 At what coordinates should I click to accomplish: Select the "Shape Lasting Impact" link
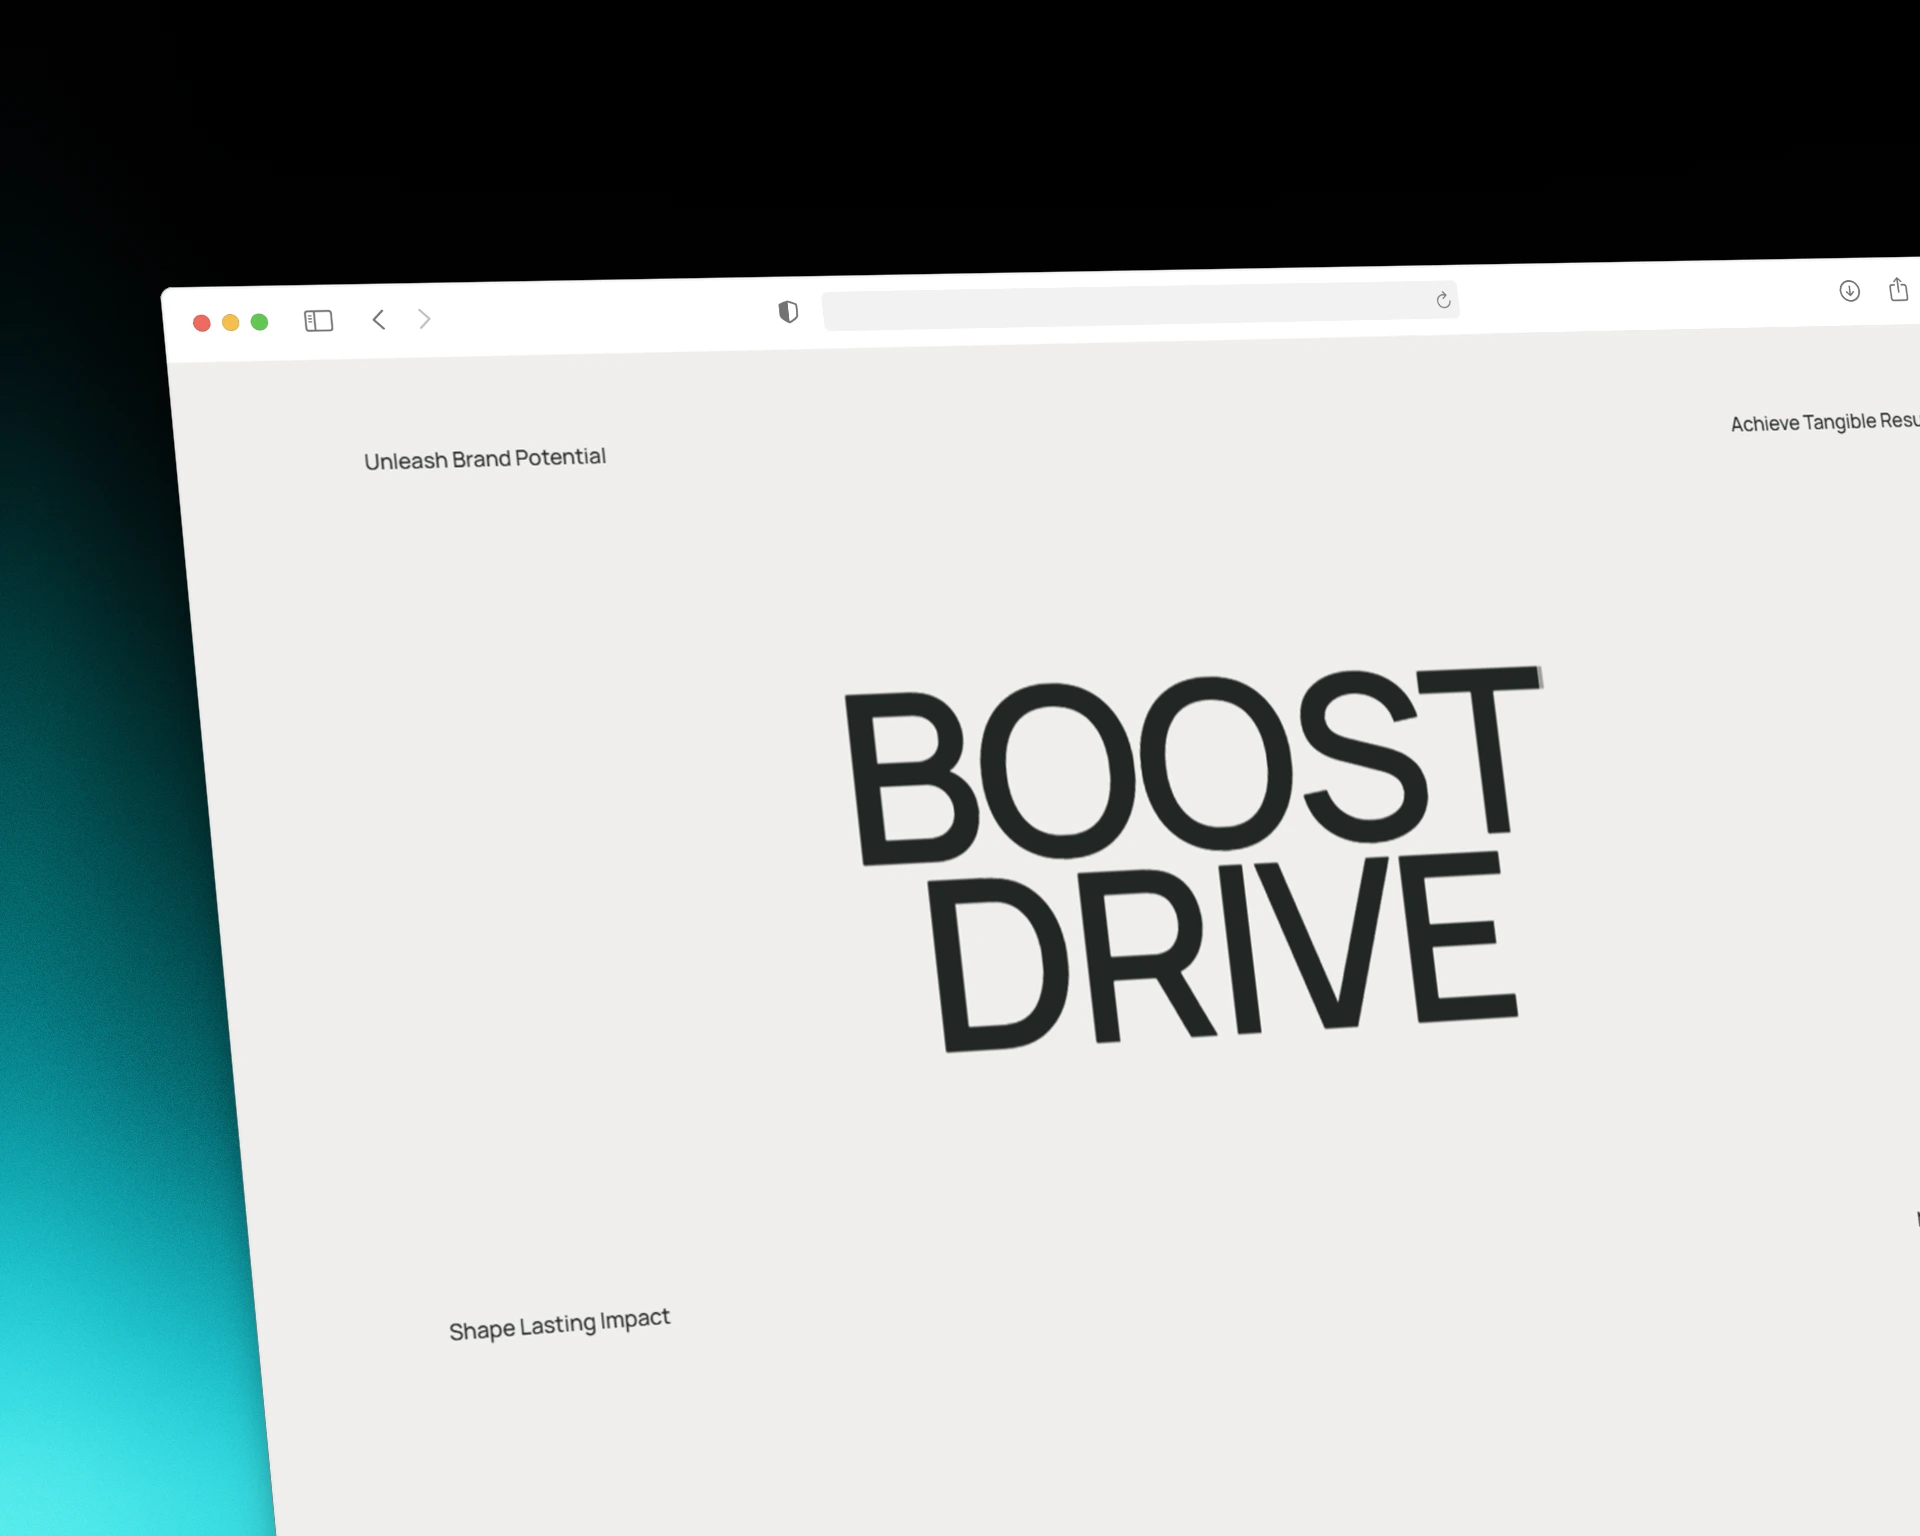point(559,1325)
